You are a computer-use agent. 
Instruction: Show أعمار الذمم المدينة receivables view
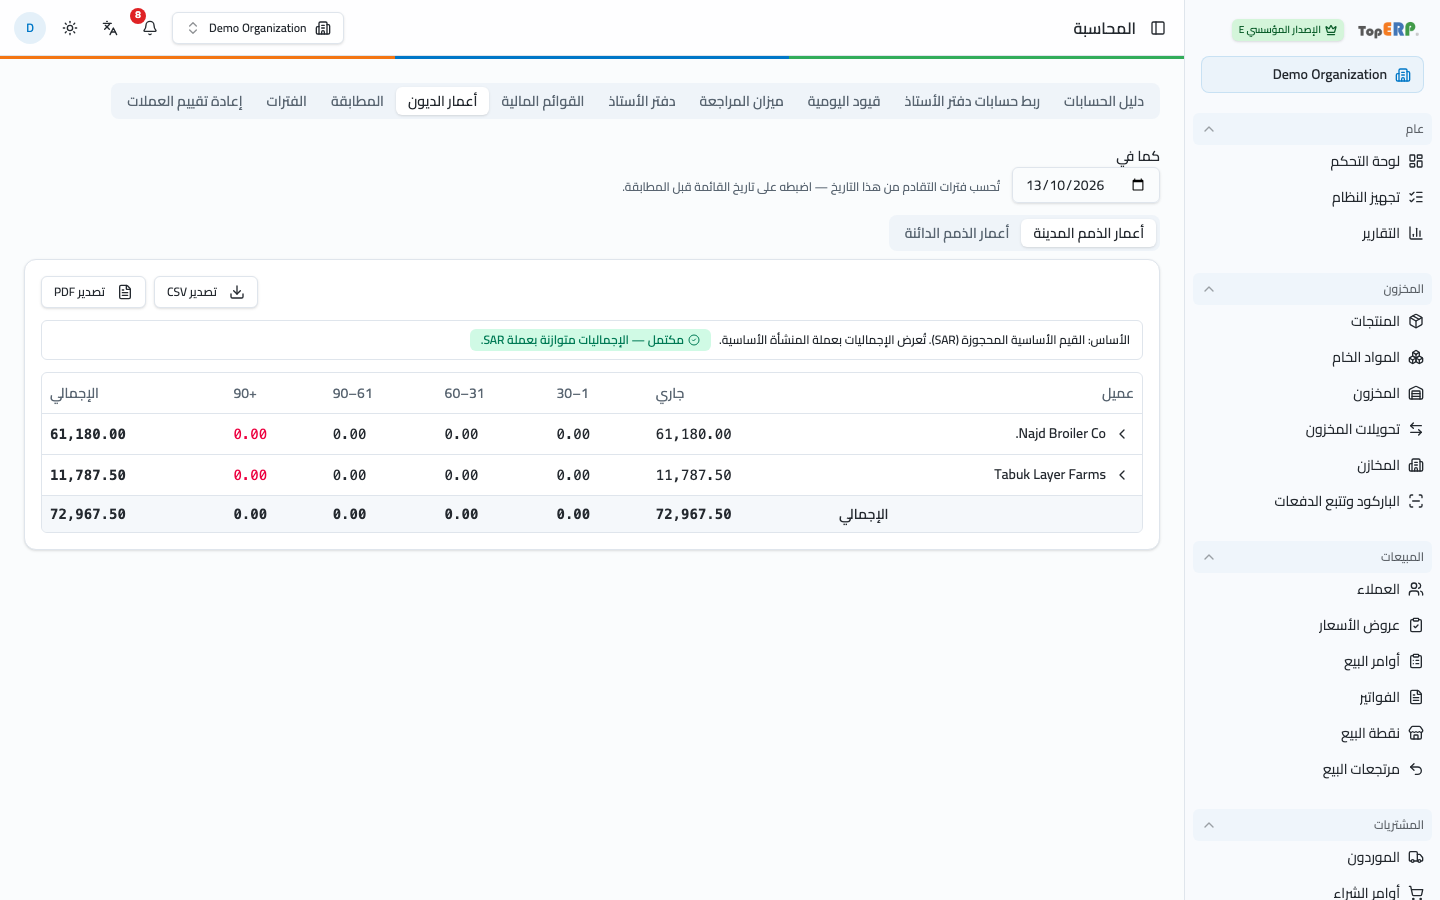click(x=1089, y=233)
